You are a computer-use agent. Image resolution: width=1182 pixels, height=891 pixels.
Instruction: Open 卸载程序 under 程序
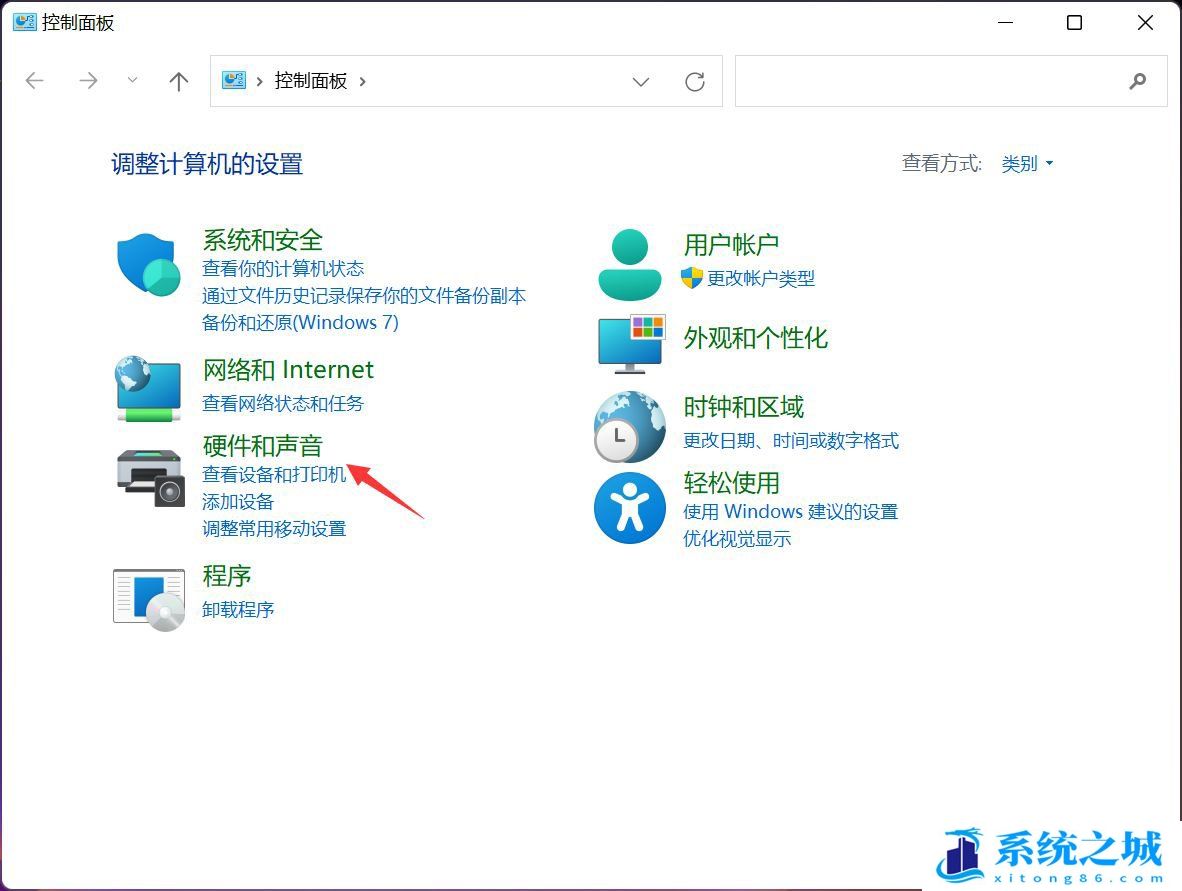pyautogui.click(x=238, y=609)
